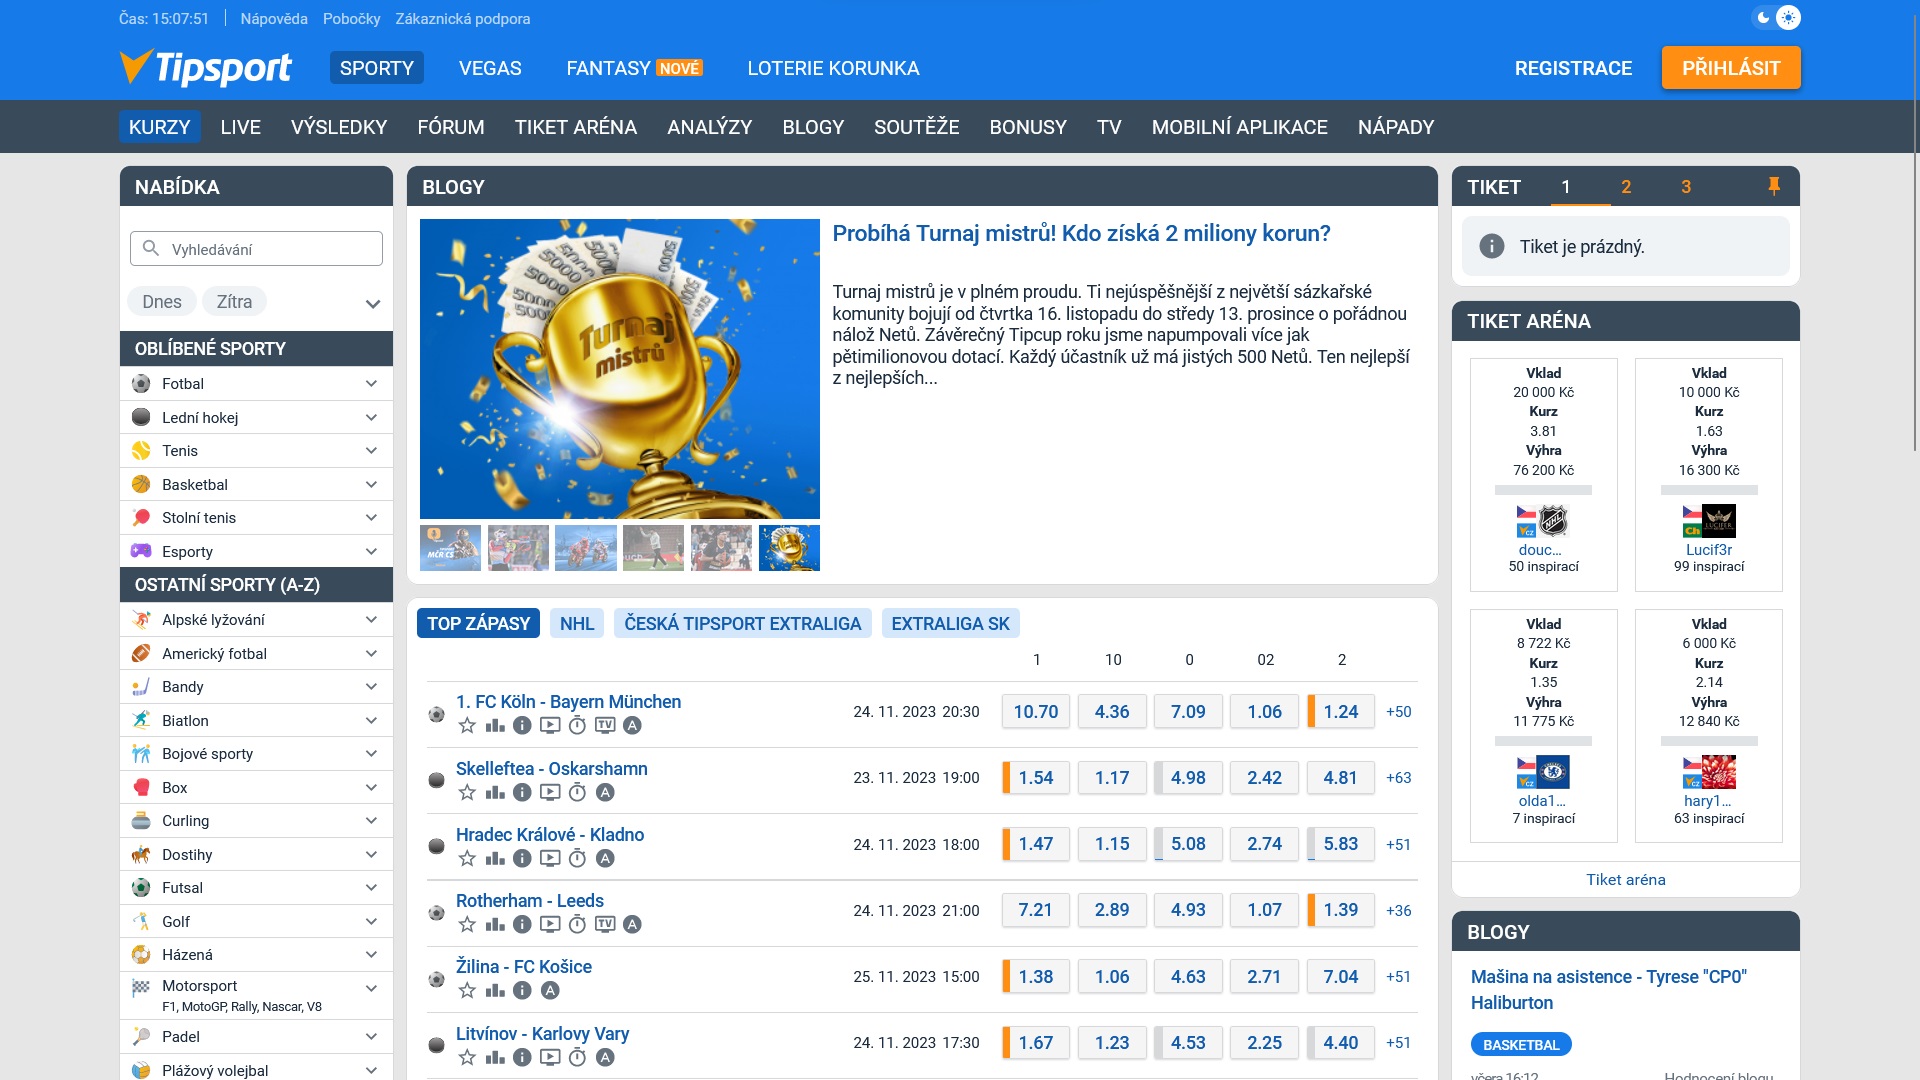Open info icon for 1. FC Köln match
This screenshot has height=1080, width=1920.
(x=522, y=726)
